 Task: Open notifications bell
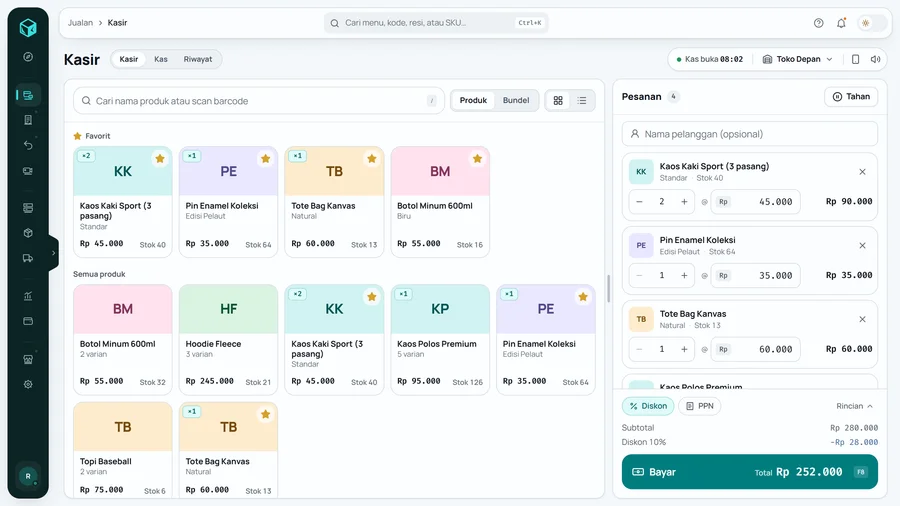click(841, 23)
